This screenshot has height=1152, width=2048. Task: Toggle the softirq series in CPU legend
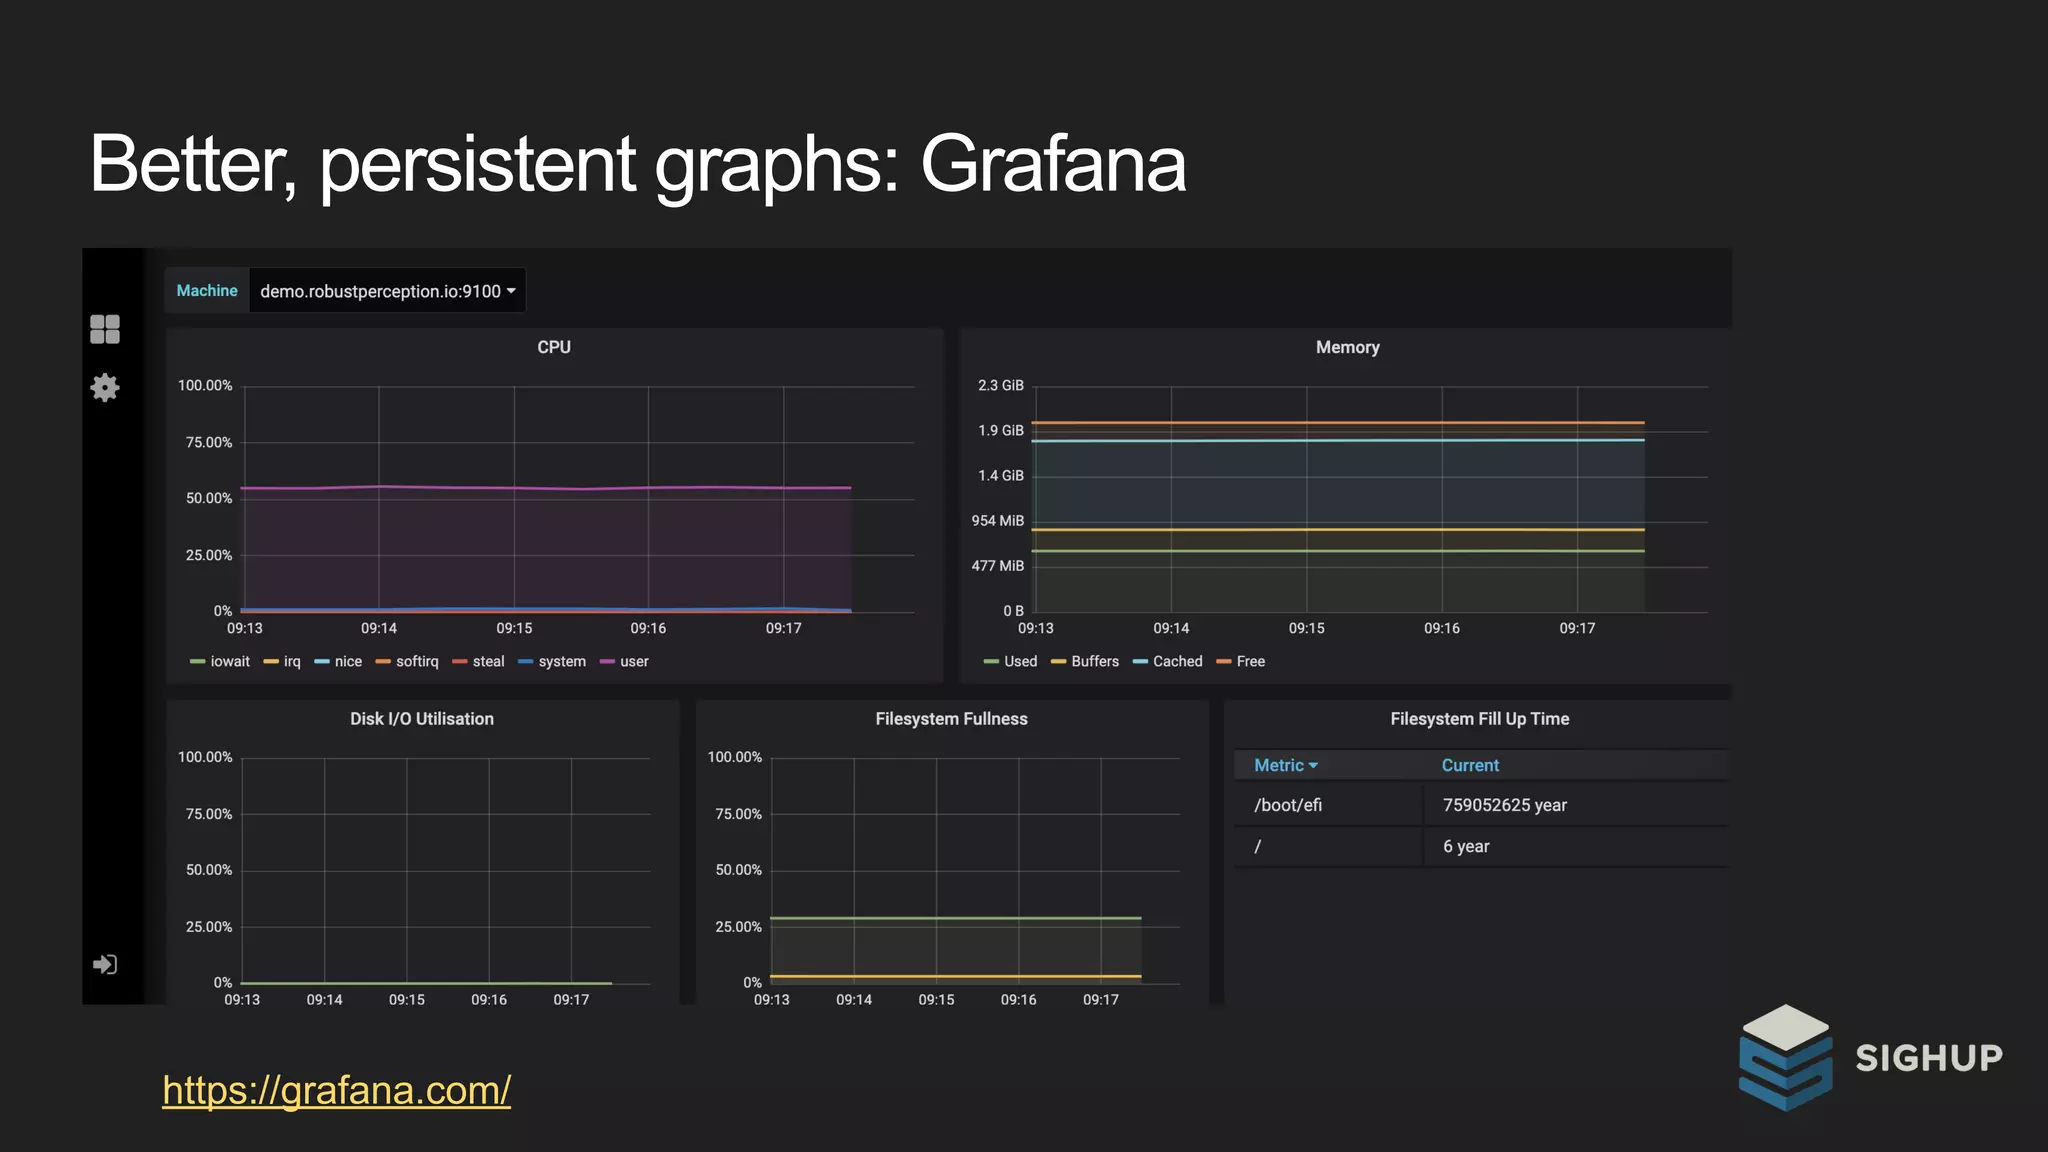(x=417, y=662)
